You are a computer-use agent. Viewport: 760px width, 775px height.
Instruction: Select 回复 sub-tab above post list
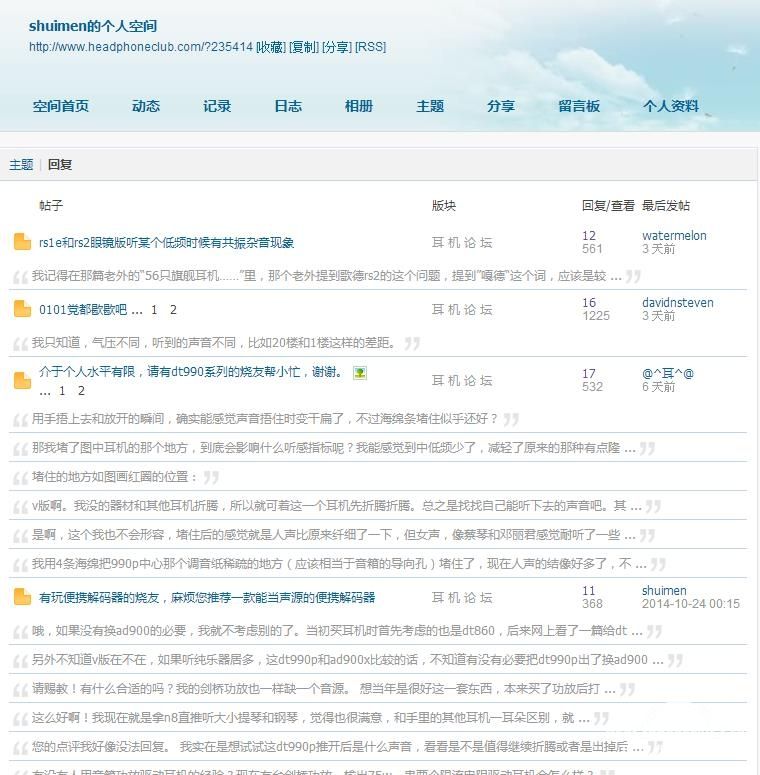coord(60,165)
